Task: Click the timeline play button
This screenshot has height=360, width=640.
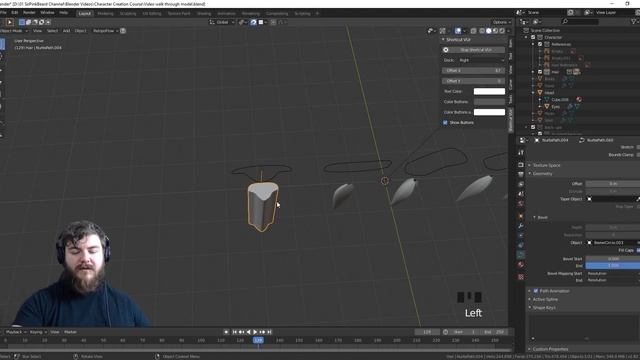Action: tap(255, 332)
